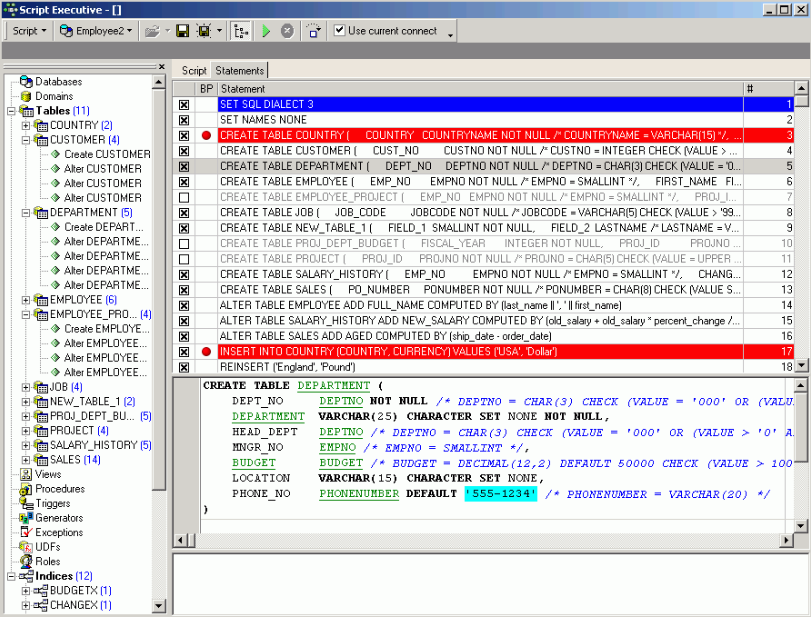
Task: Click the Generators icon in the tree
Action: 26,518
